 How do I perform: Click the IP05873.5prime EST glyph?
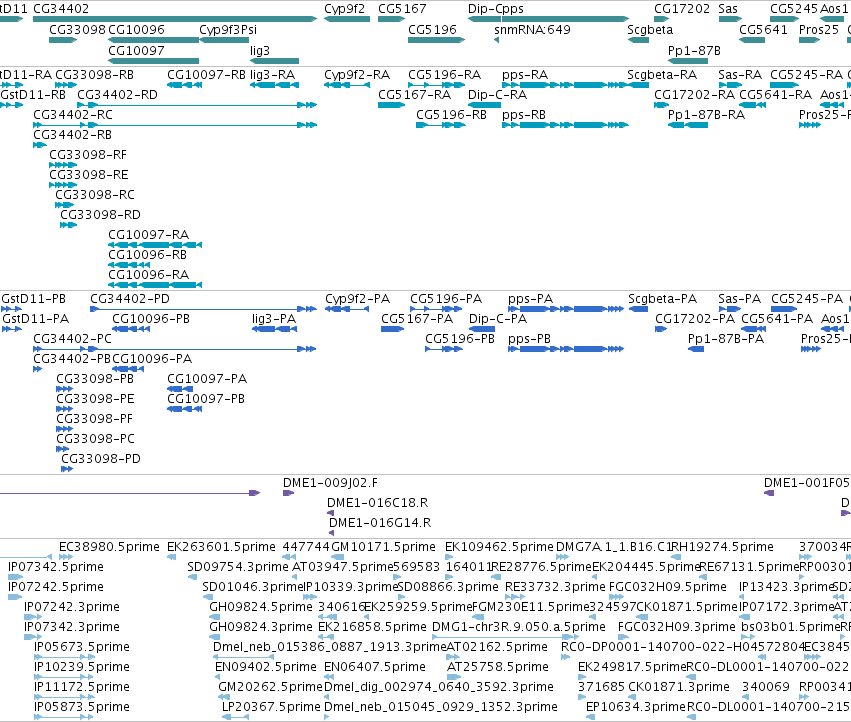click(x=63, y=717)
